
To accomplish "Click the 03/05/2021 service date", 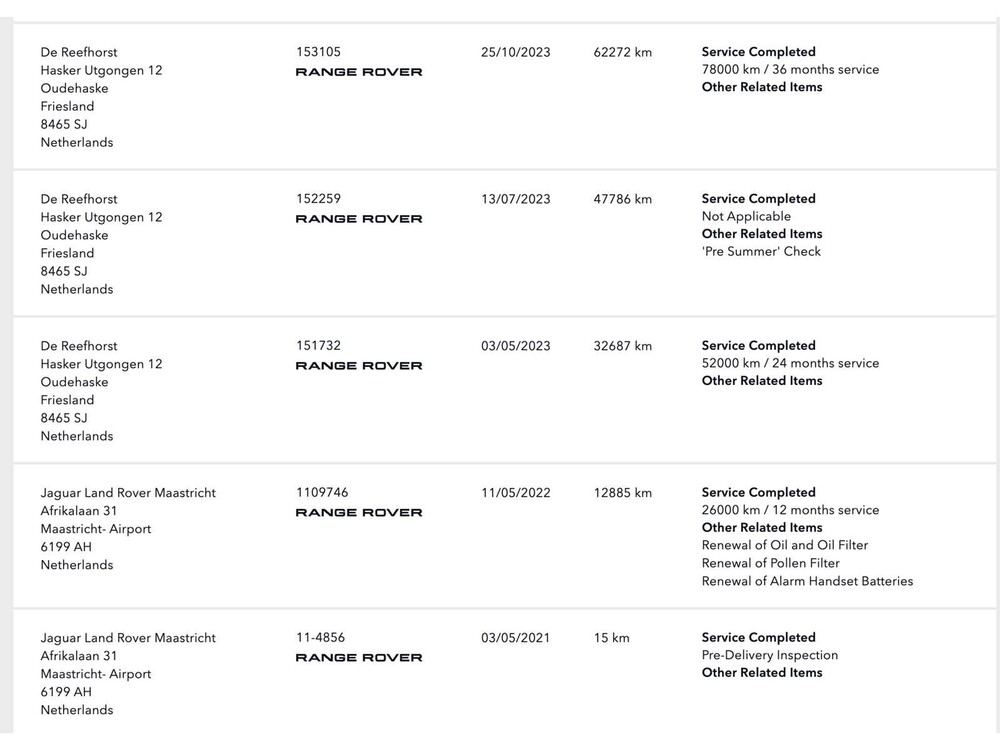I will point(515,638).
